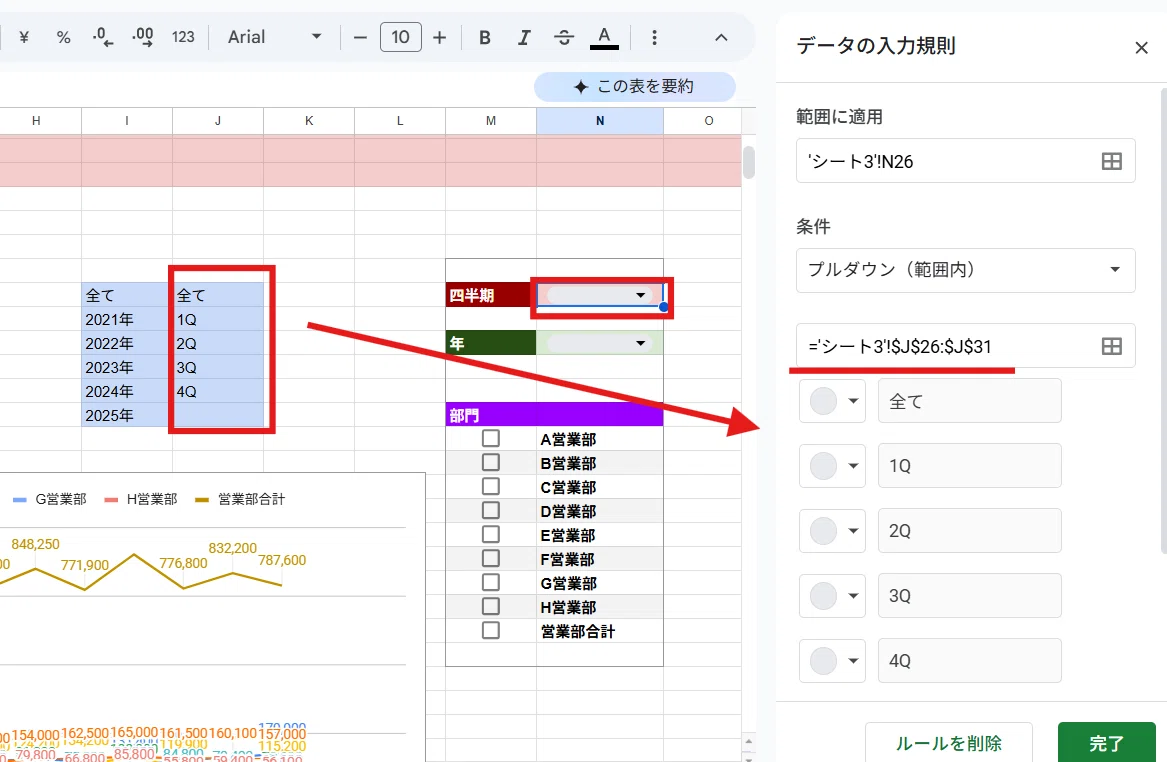
Task: Click the source range field ='シート3'!$J$26:$J$31
Action: coord(965,346)
